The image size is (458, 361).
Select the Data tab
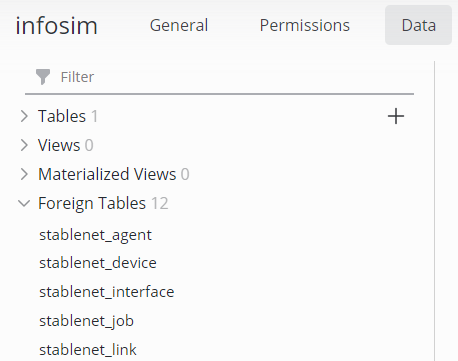[418, 25]
